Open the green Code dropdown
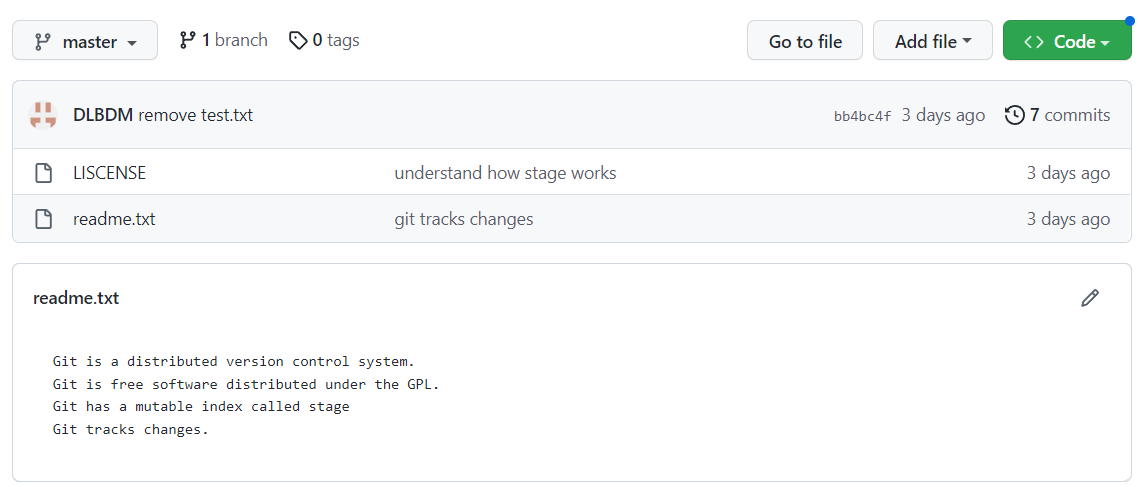 (x=1067, y=41)
